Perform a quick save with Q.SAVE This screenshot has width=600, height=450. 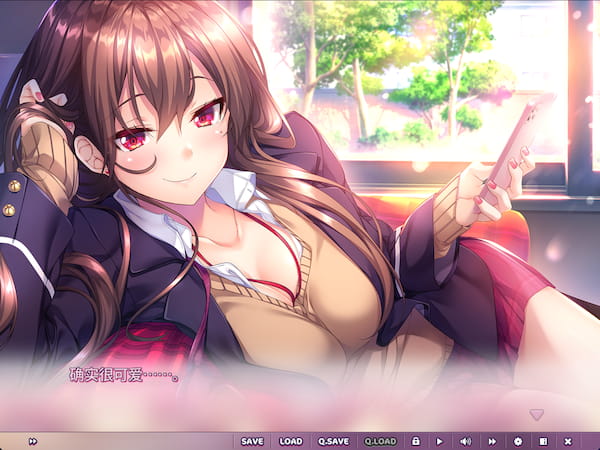(x=333, y=441)
